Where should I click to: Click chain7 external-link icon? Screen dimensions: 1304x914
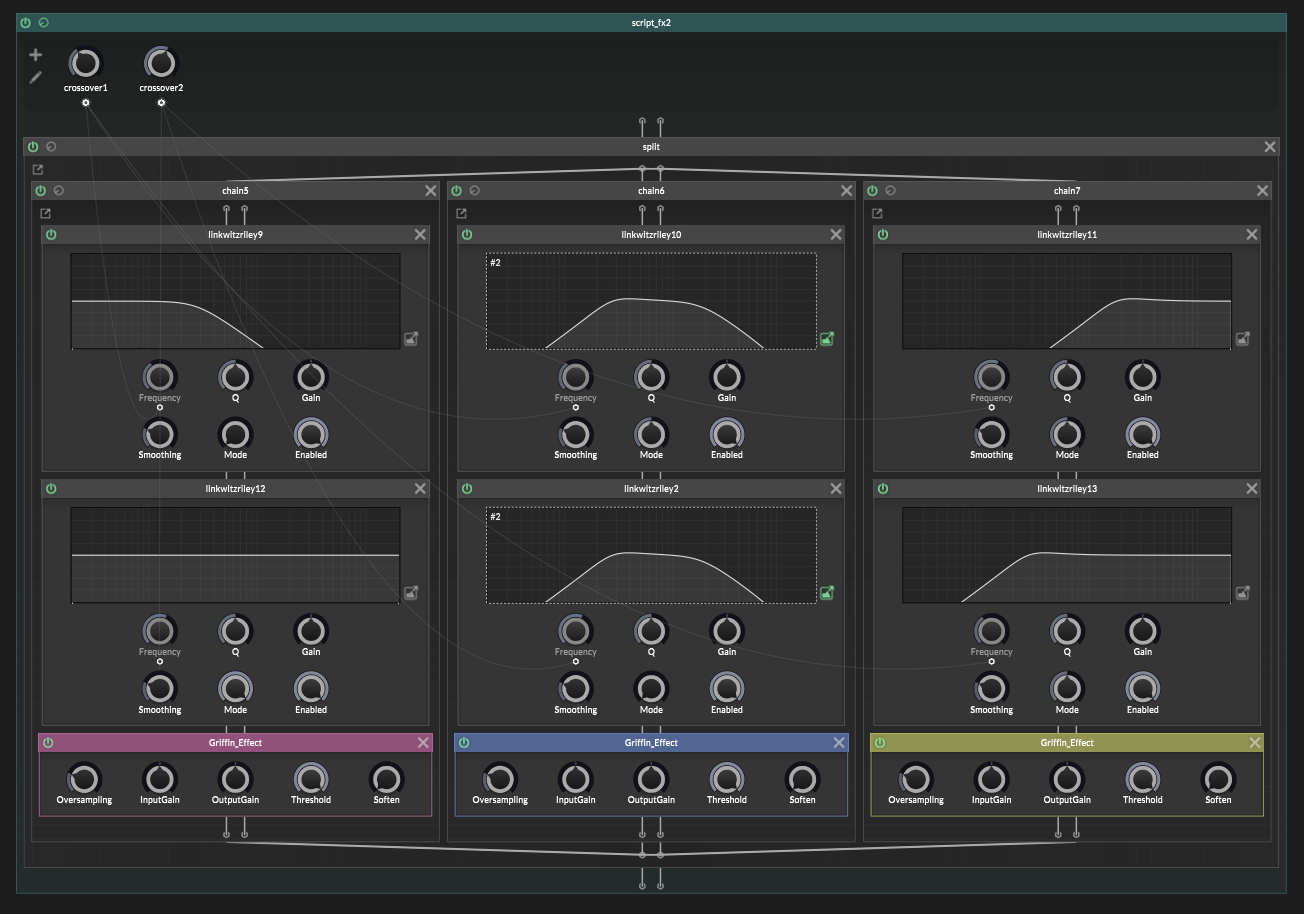tap(878, 213)
